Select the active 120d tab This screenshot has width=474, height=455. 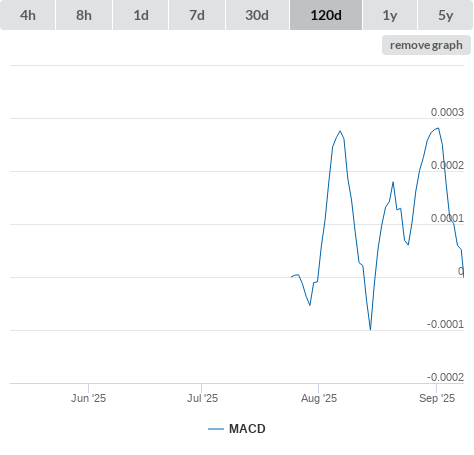326,15
